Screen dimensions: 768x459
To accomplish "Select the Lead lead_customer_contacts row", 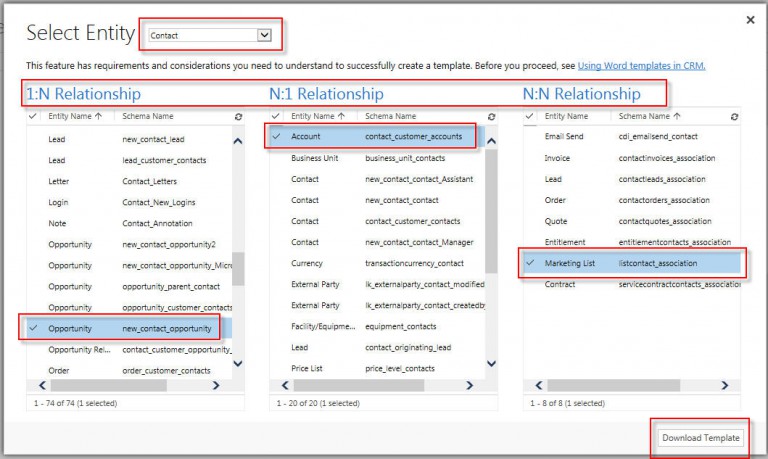I will (x=129, y=161).
